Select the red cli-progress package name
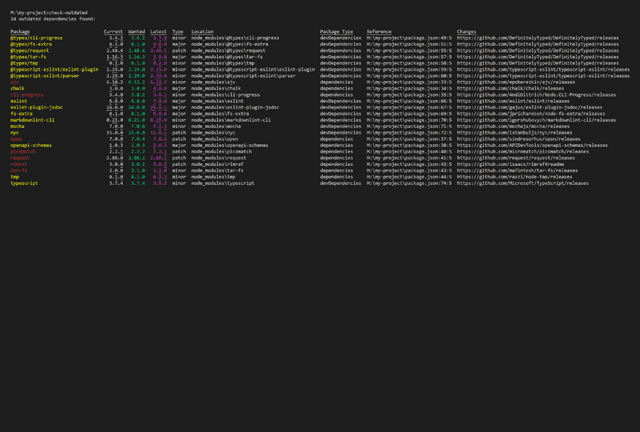The width and height of the screenshot is (640, 432). (27, 95)
